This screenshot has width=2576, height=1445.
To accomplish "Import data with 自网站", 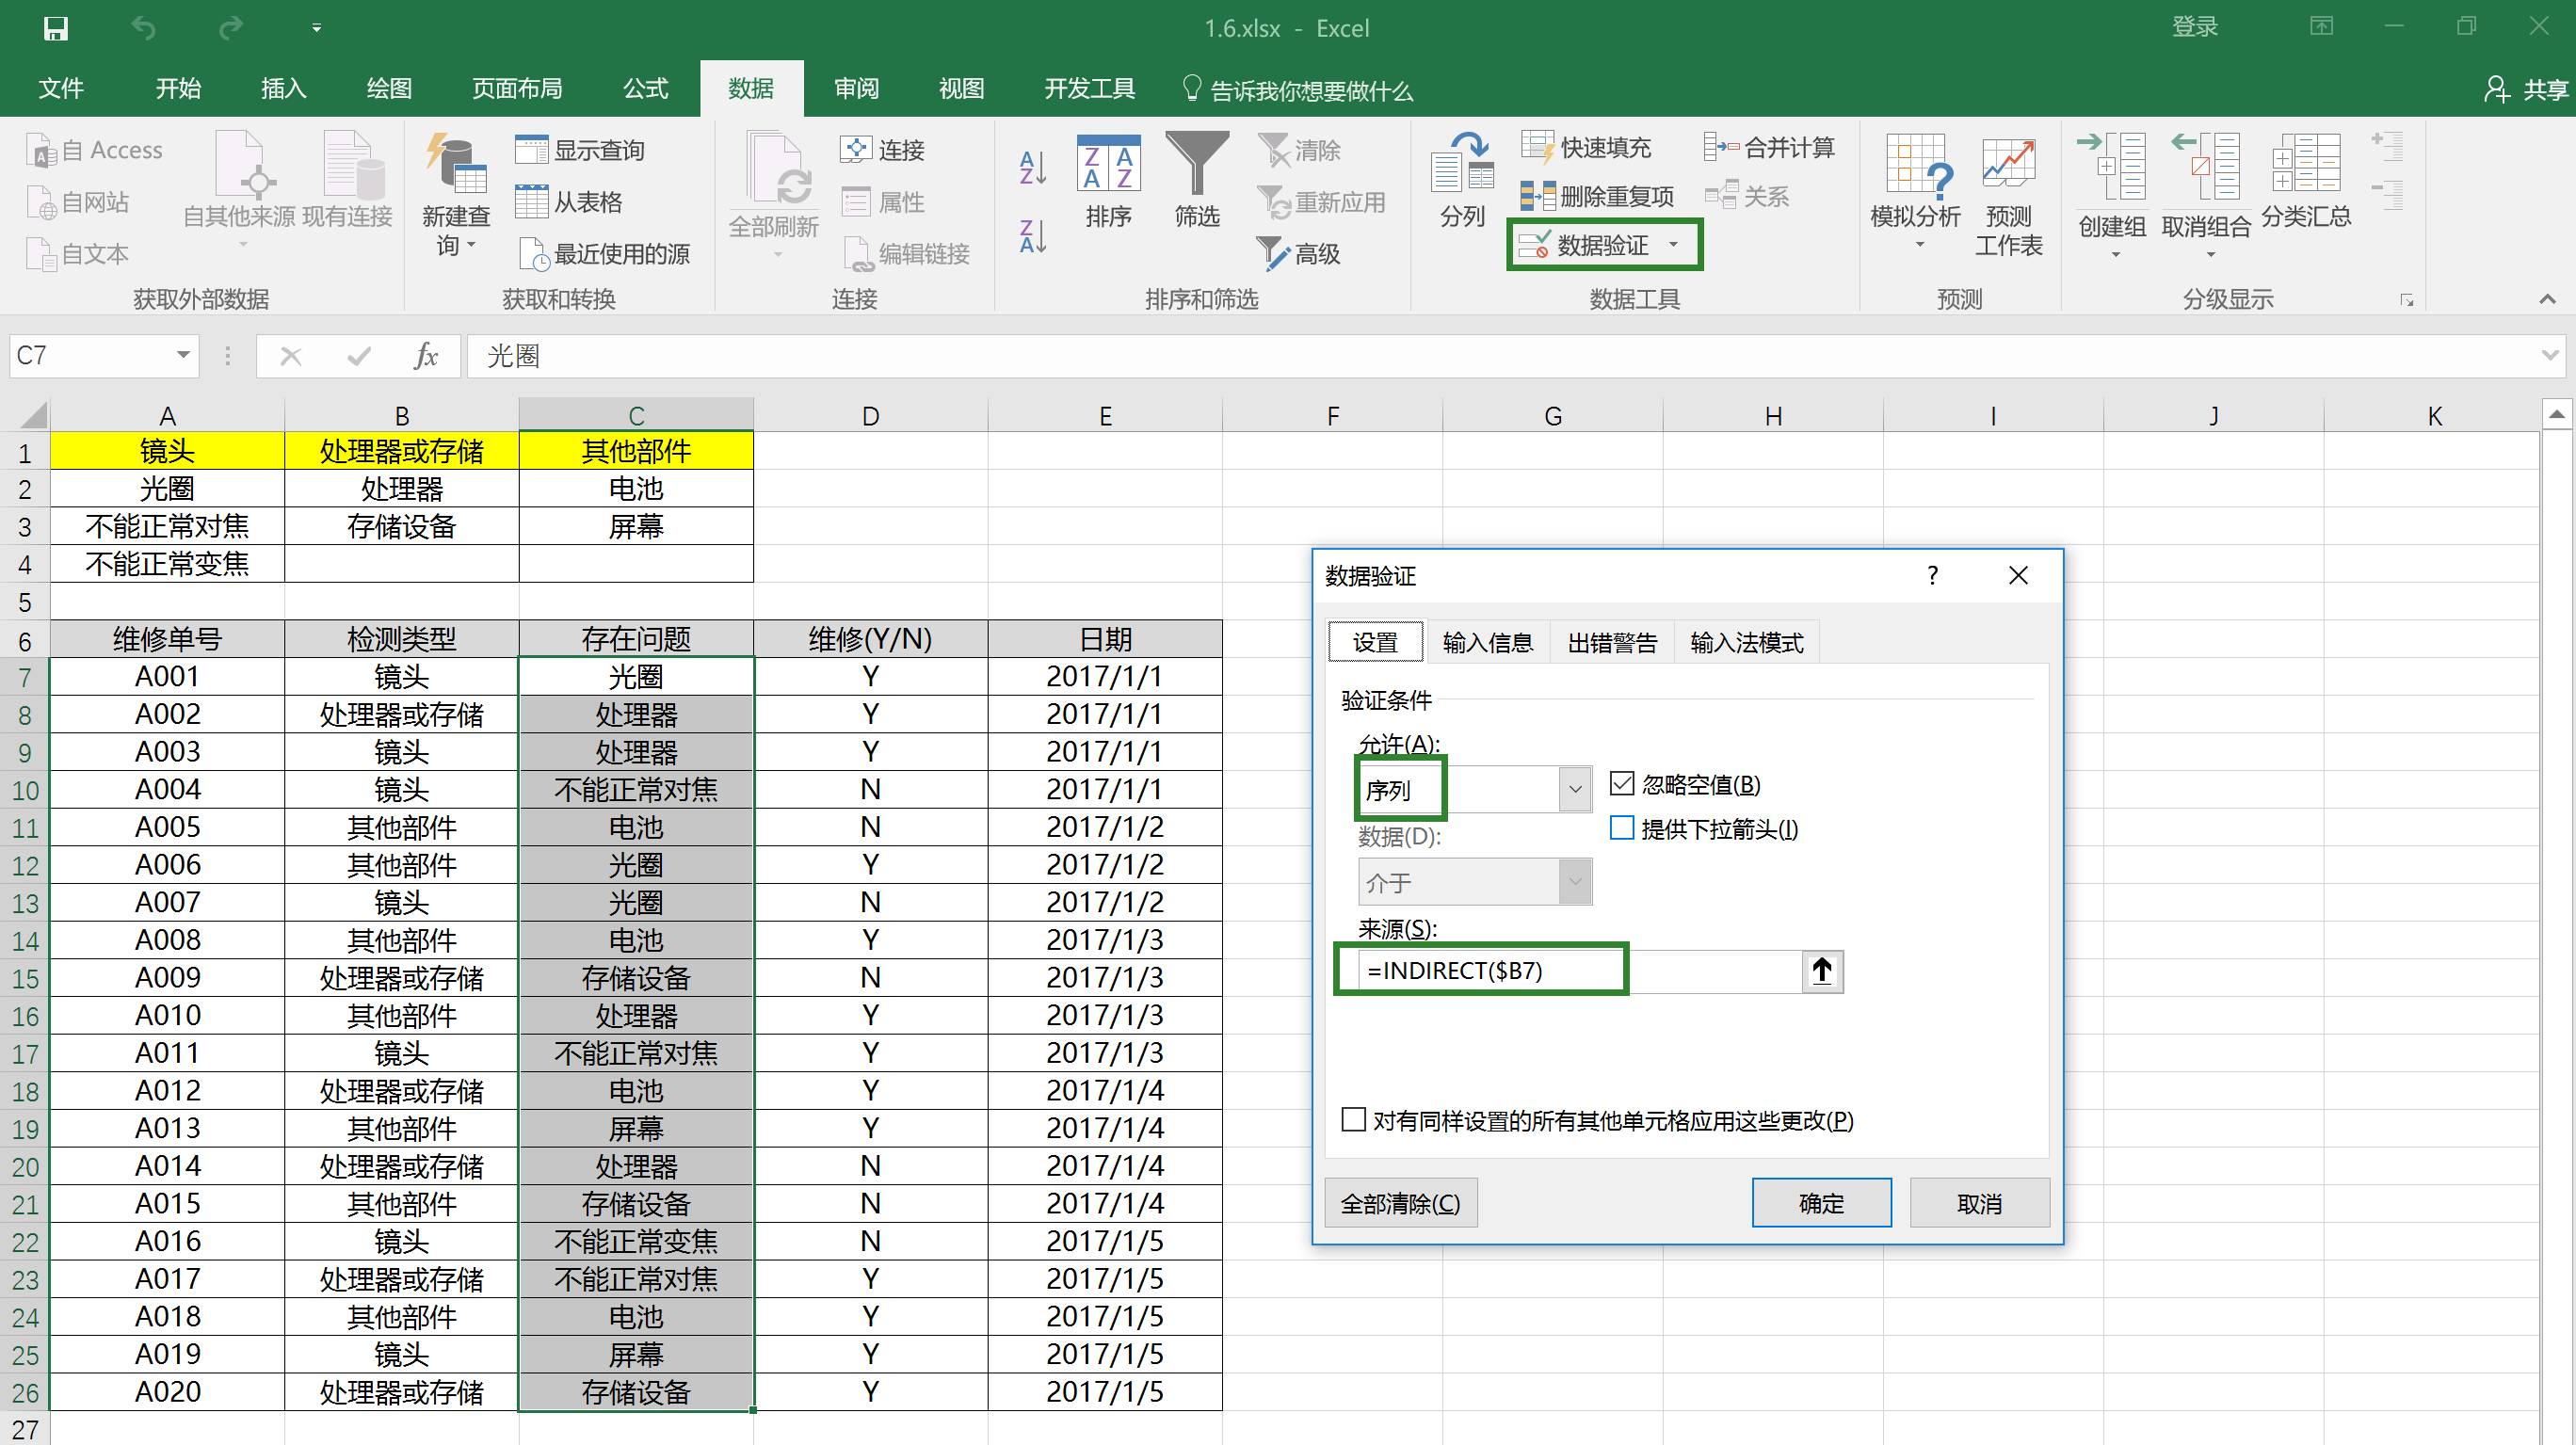I will pyautogui.click(x=78, y=202).
